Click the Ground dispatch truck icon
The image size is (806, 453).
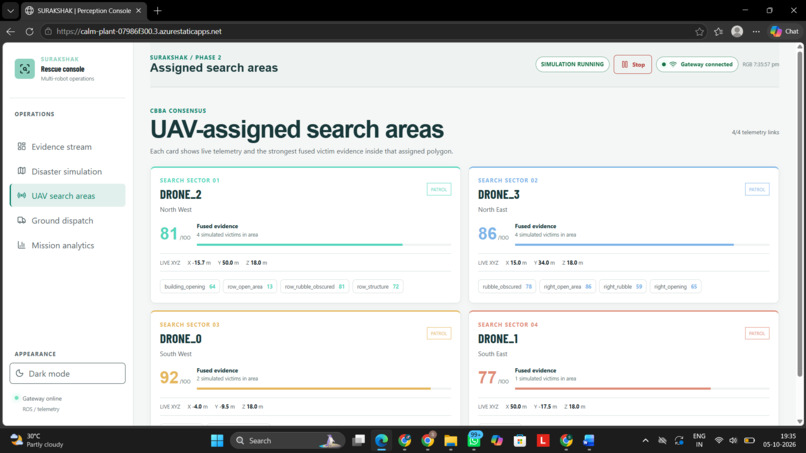coord(22,220)
